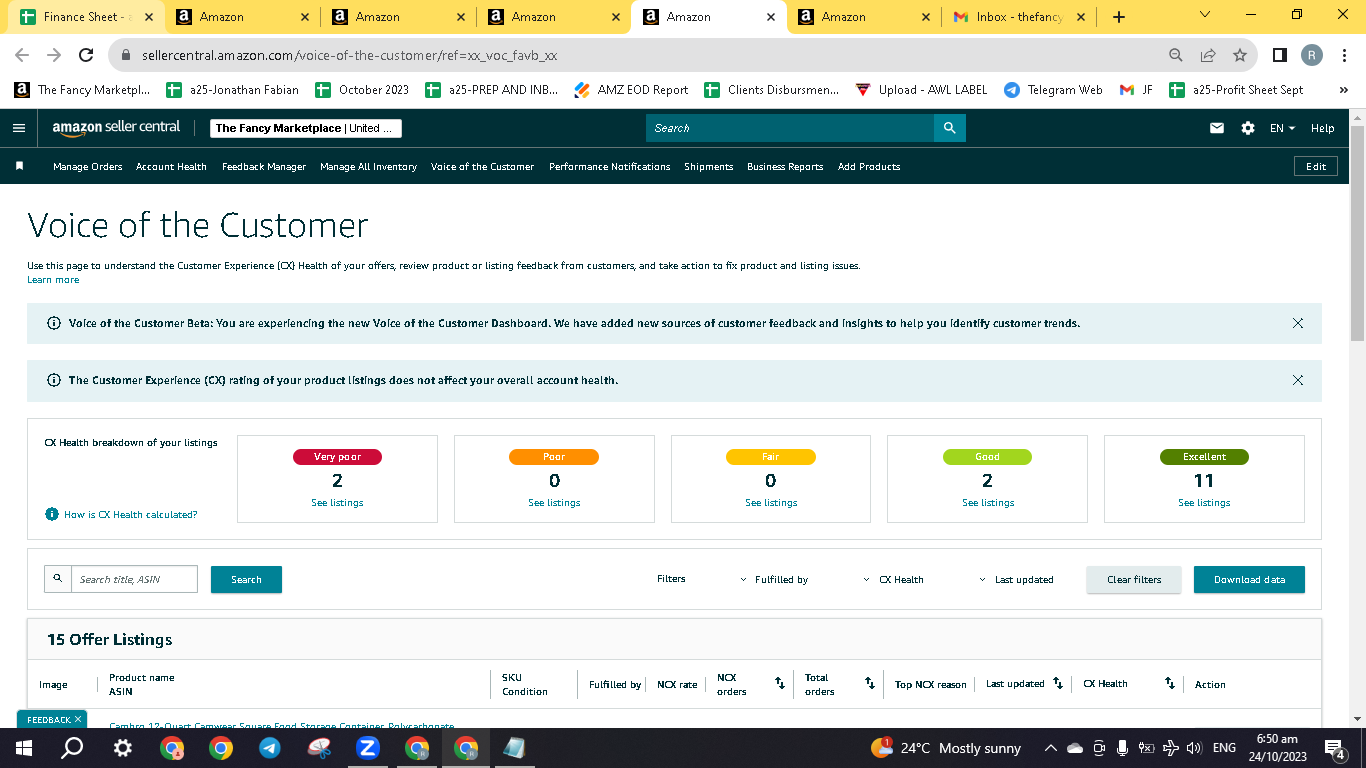Click the Download data button
The height and width of the screenshot is (768, 1366).
pyautogui.click(x=1249, y=580)
